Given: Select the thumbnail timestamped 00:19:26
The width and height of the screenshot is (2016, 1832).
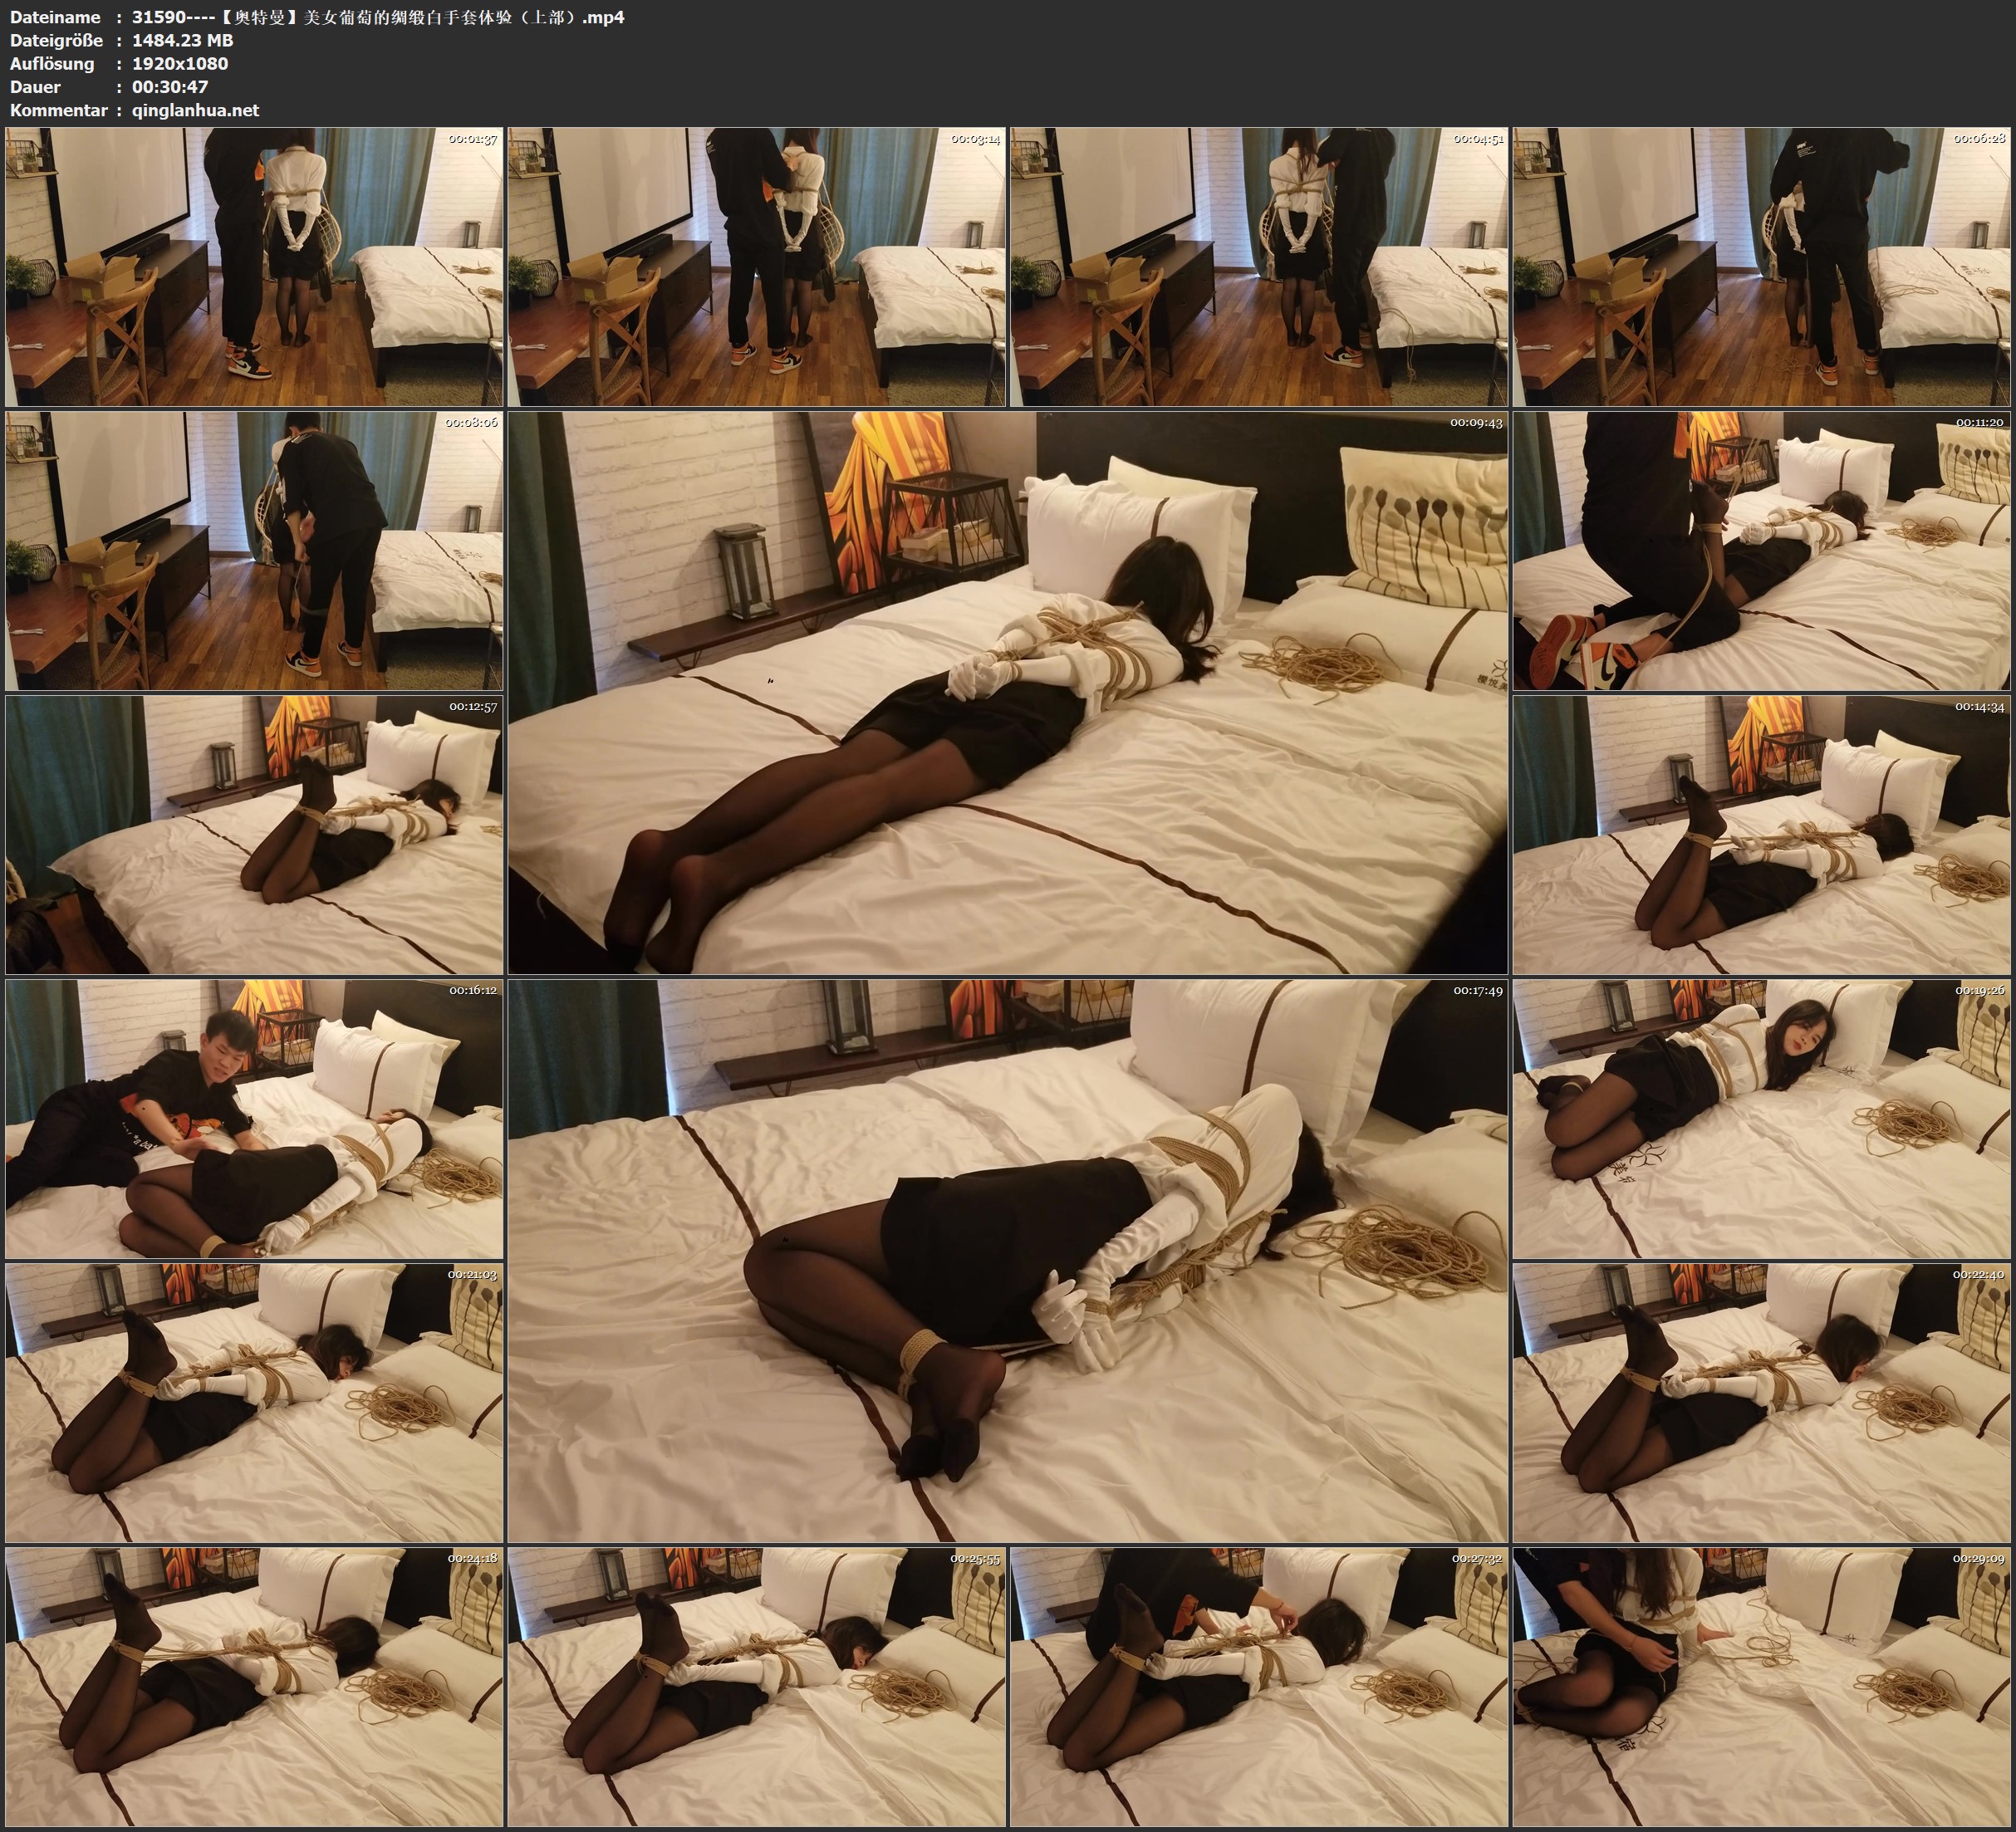Looking at the screenshot, I should (1761, 1118).
